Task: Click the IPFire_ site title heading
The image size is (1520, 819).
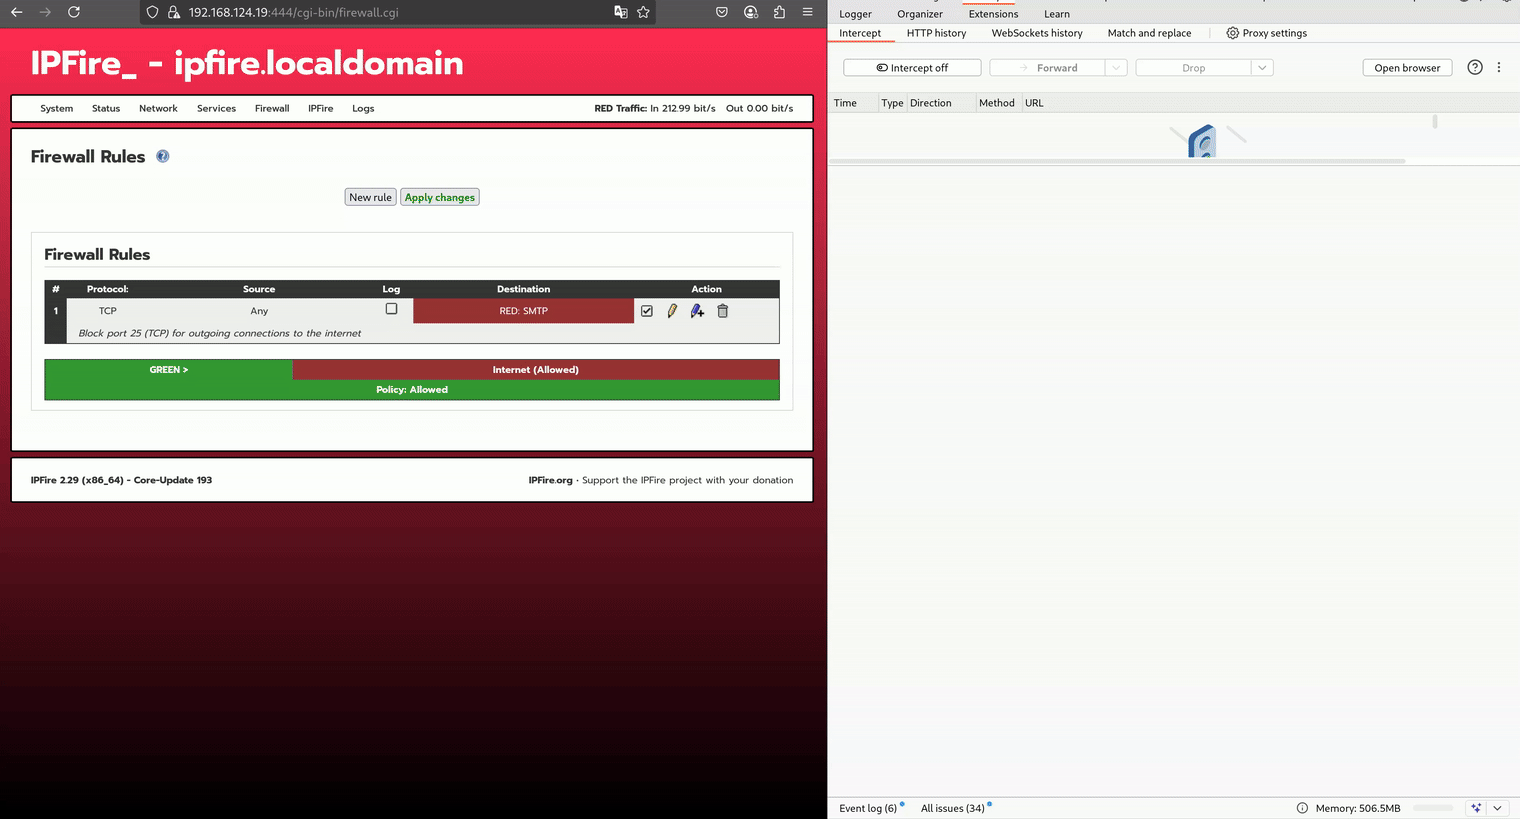Action: tap(247, 63)
